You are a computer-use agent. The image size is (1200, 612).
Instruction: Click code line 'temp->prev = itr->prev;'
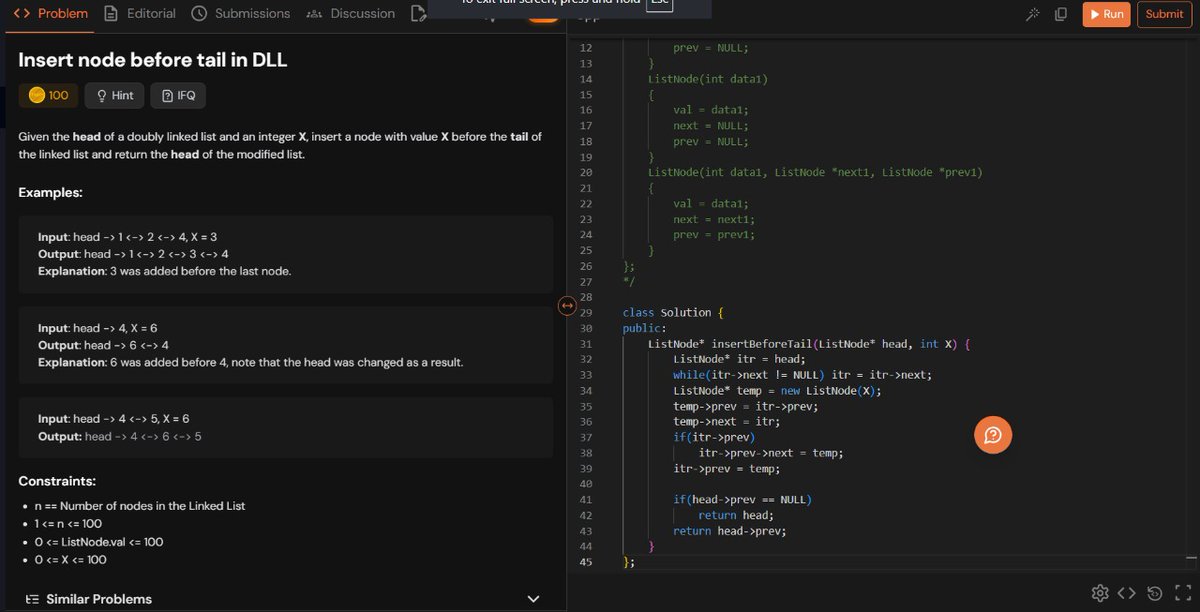[x=745, y=406]
